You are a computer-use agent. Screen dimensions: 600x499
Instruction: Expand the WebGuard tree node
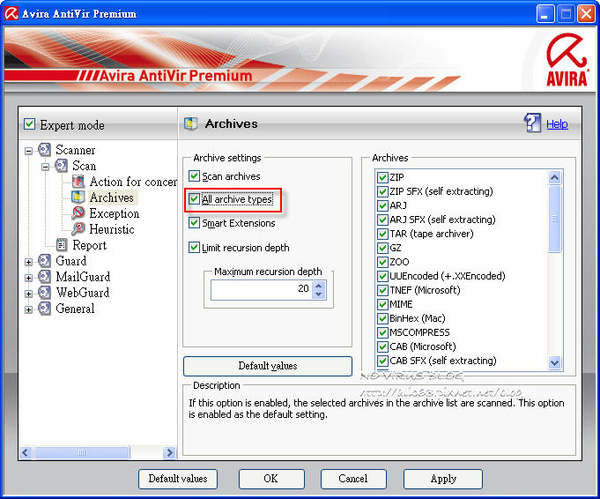[28, 294]
